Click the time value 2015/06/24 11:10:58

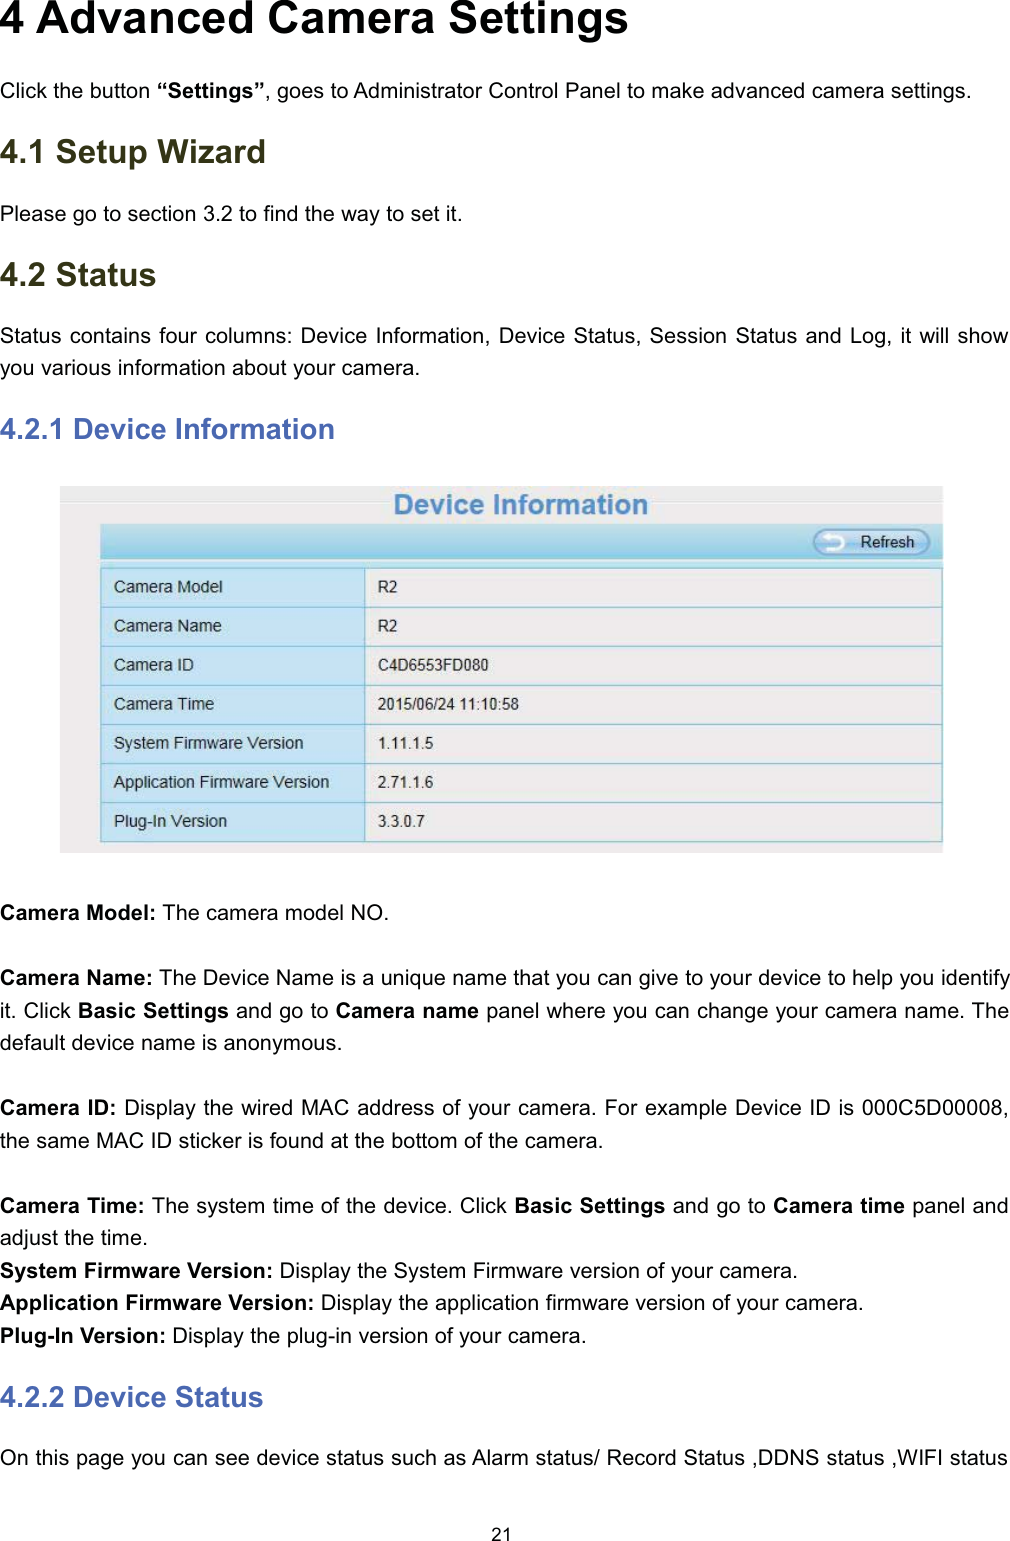(448, 704)
